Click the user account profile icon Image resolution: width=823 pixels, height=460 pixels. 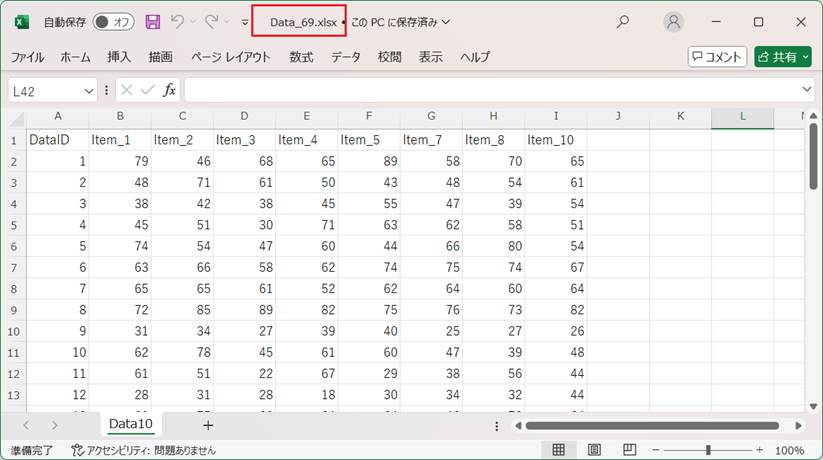pos(675,21)
